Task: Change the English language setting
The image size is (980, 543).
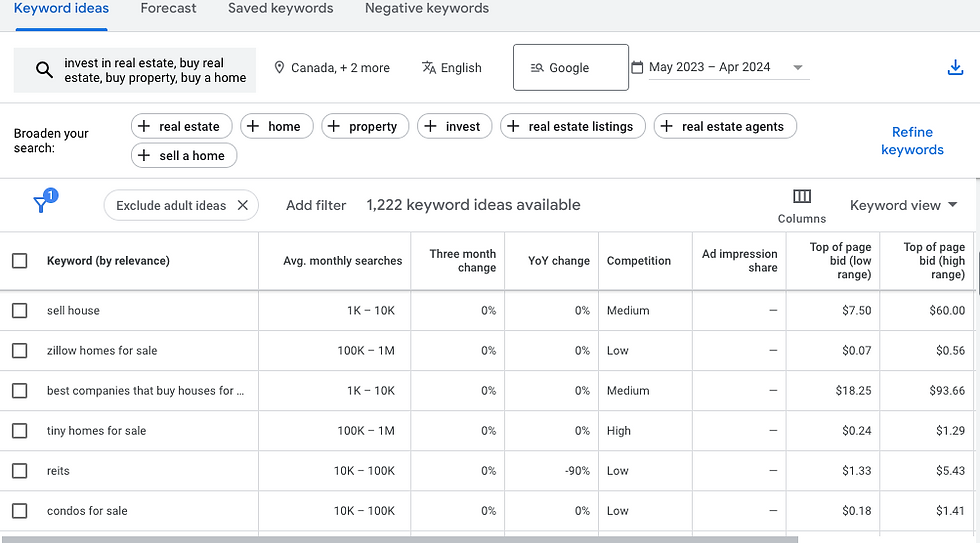Action: click(452, 67)
